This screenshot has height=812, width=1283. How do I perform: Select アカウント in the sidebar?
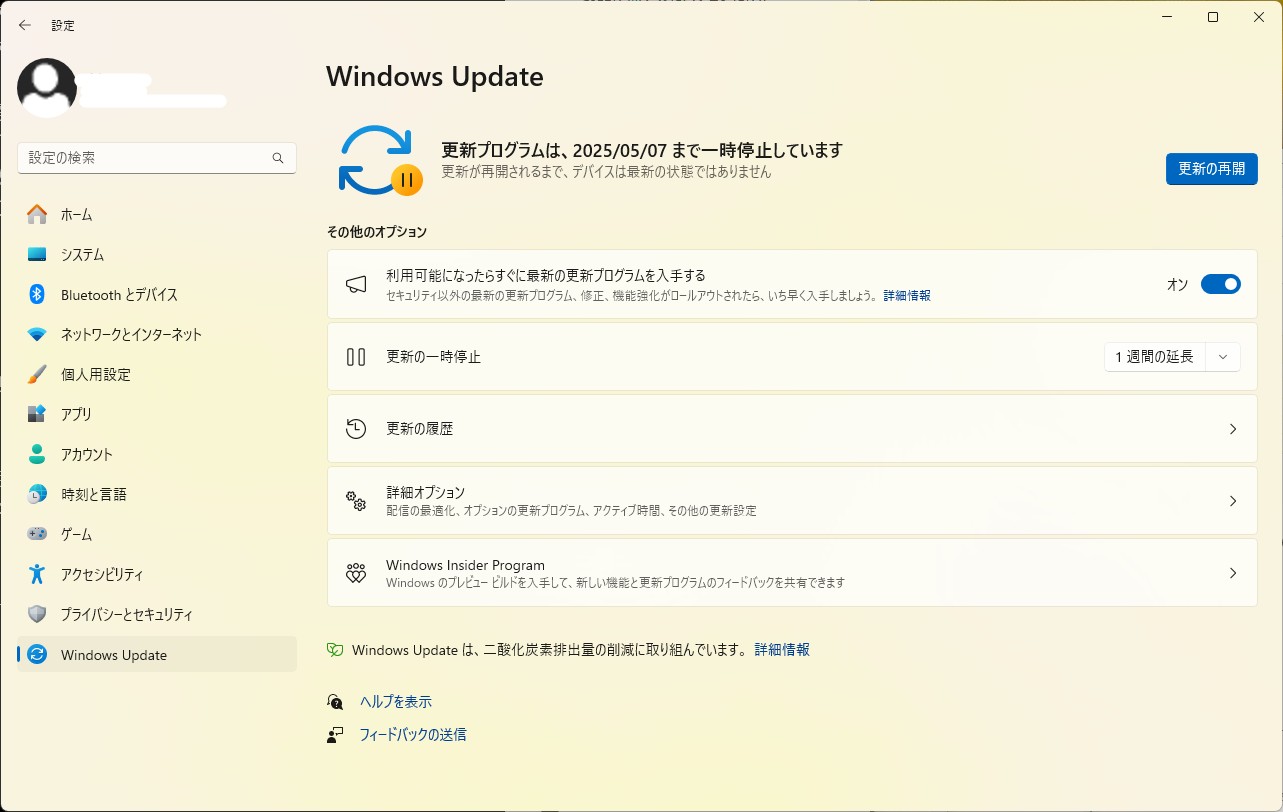[157, 454]
